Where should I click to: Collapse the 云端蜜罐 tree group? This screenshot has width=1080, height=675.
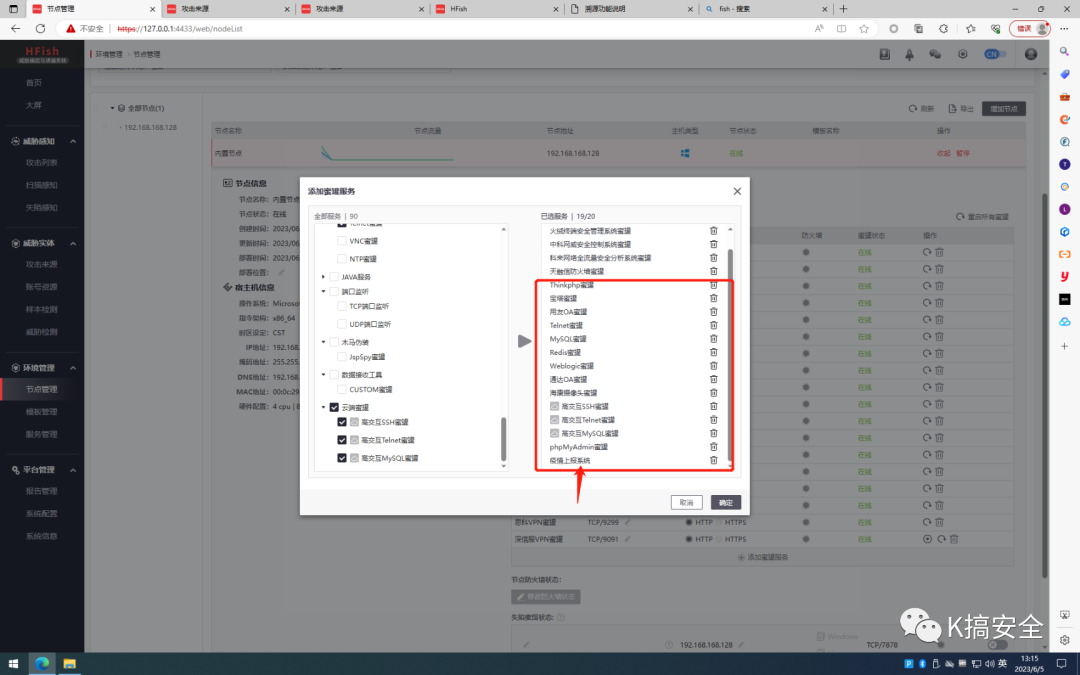(323, 408)
